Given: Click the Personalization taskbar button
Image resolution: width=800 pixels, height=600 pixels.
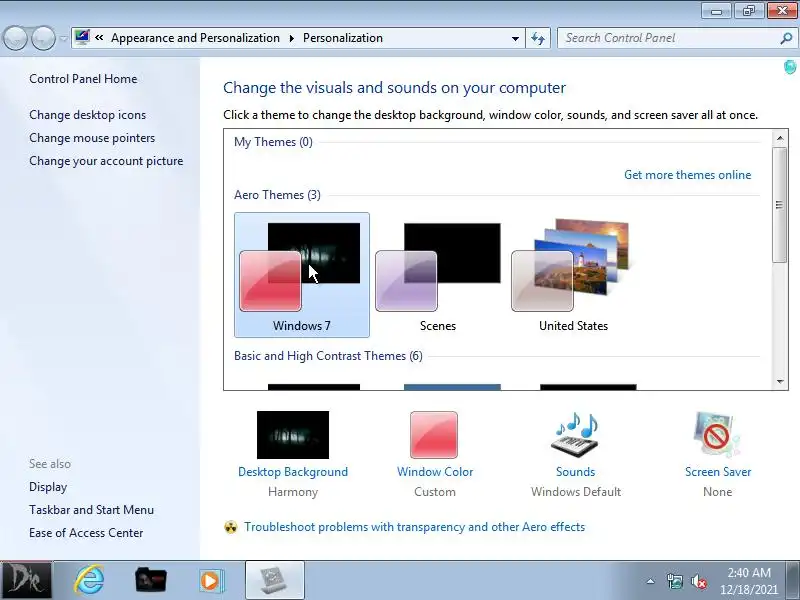Looking at the screenshot, I should pyautogui.click(x=274, y=581).
